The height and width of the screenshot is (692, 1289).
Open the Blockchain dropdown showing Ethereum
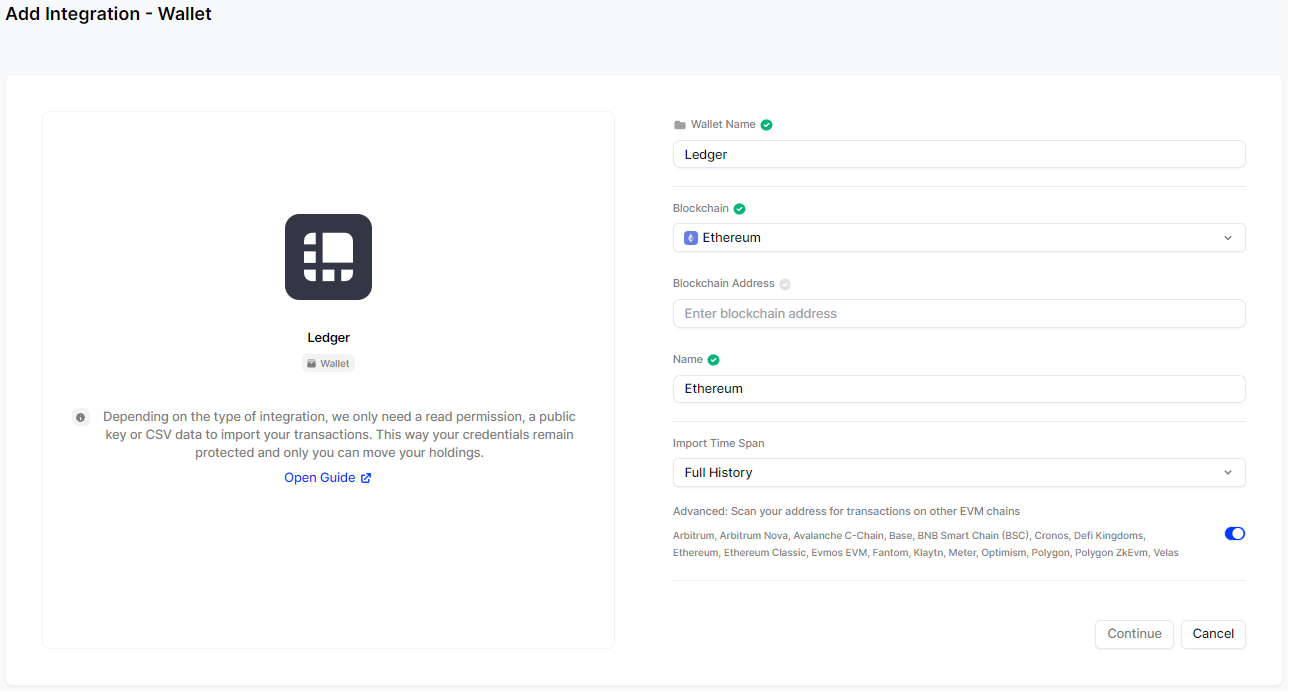point(958,238)
